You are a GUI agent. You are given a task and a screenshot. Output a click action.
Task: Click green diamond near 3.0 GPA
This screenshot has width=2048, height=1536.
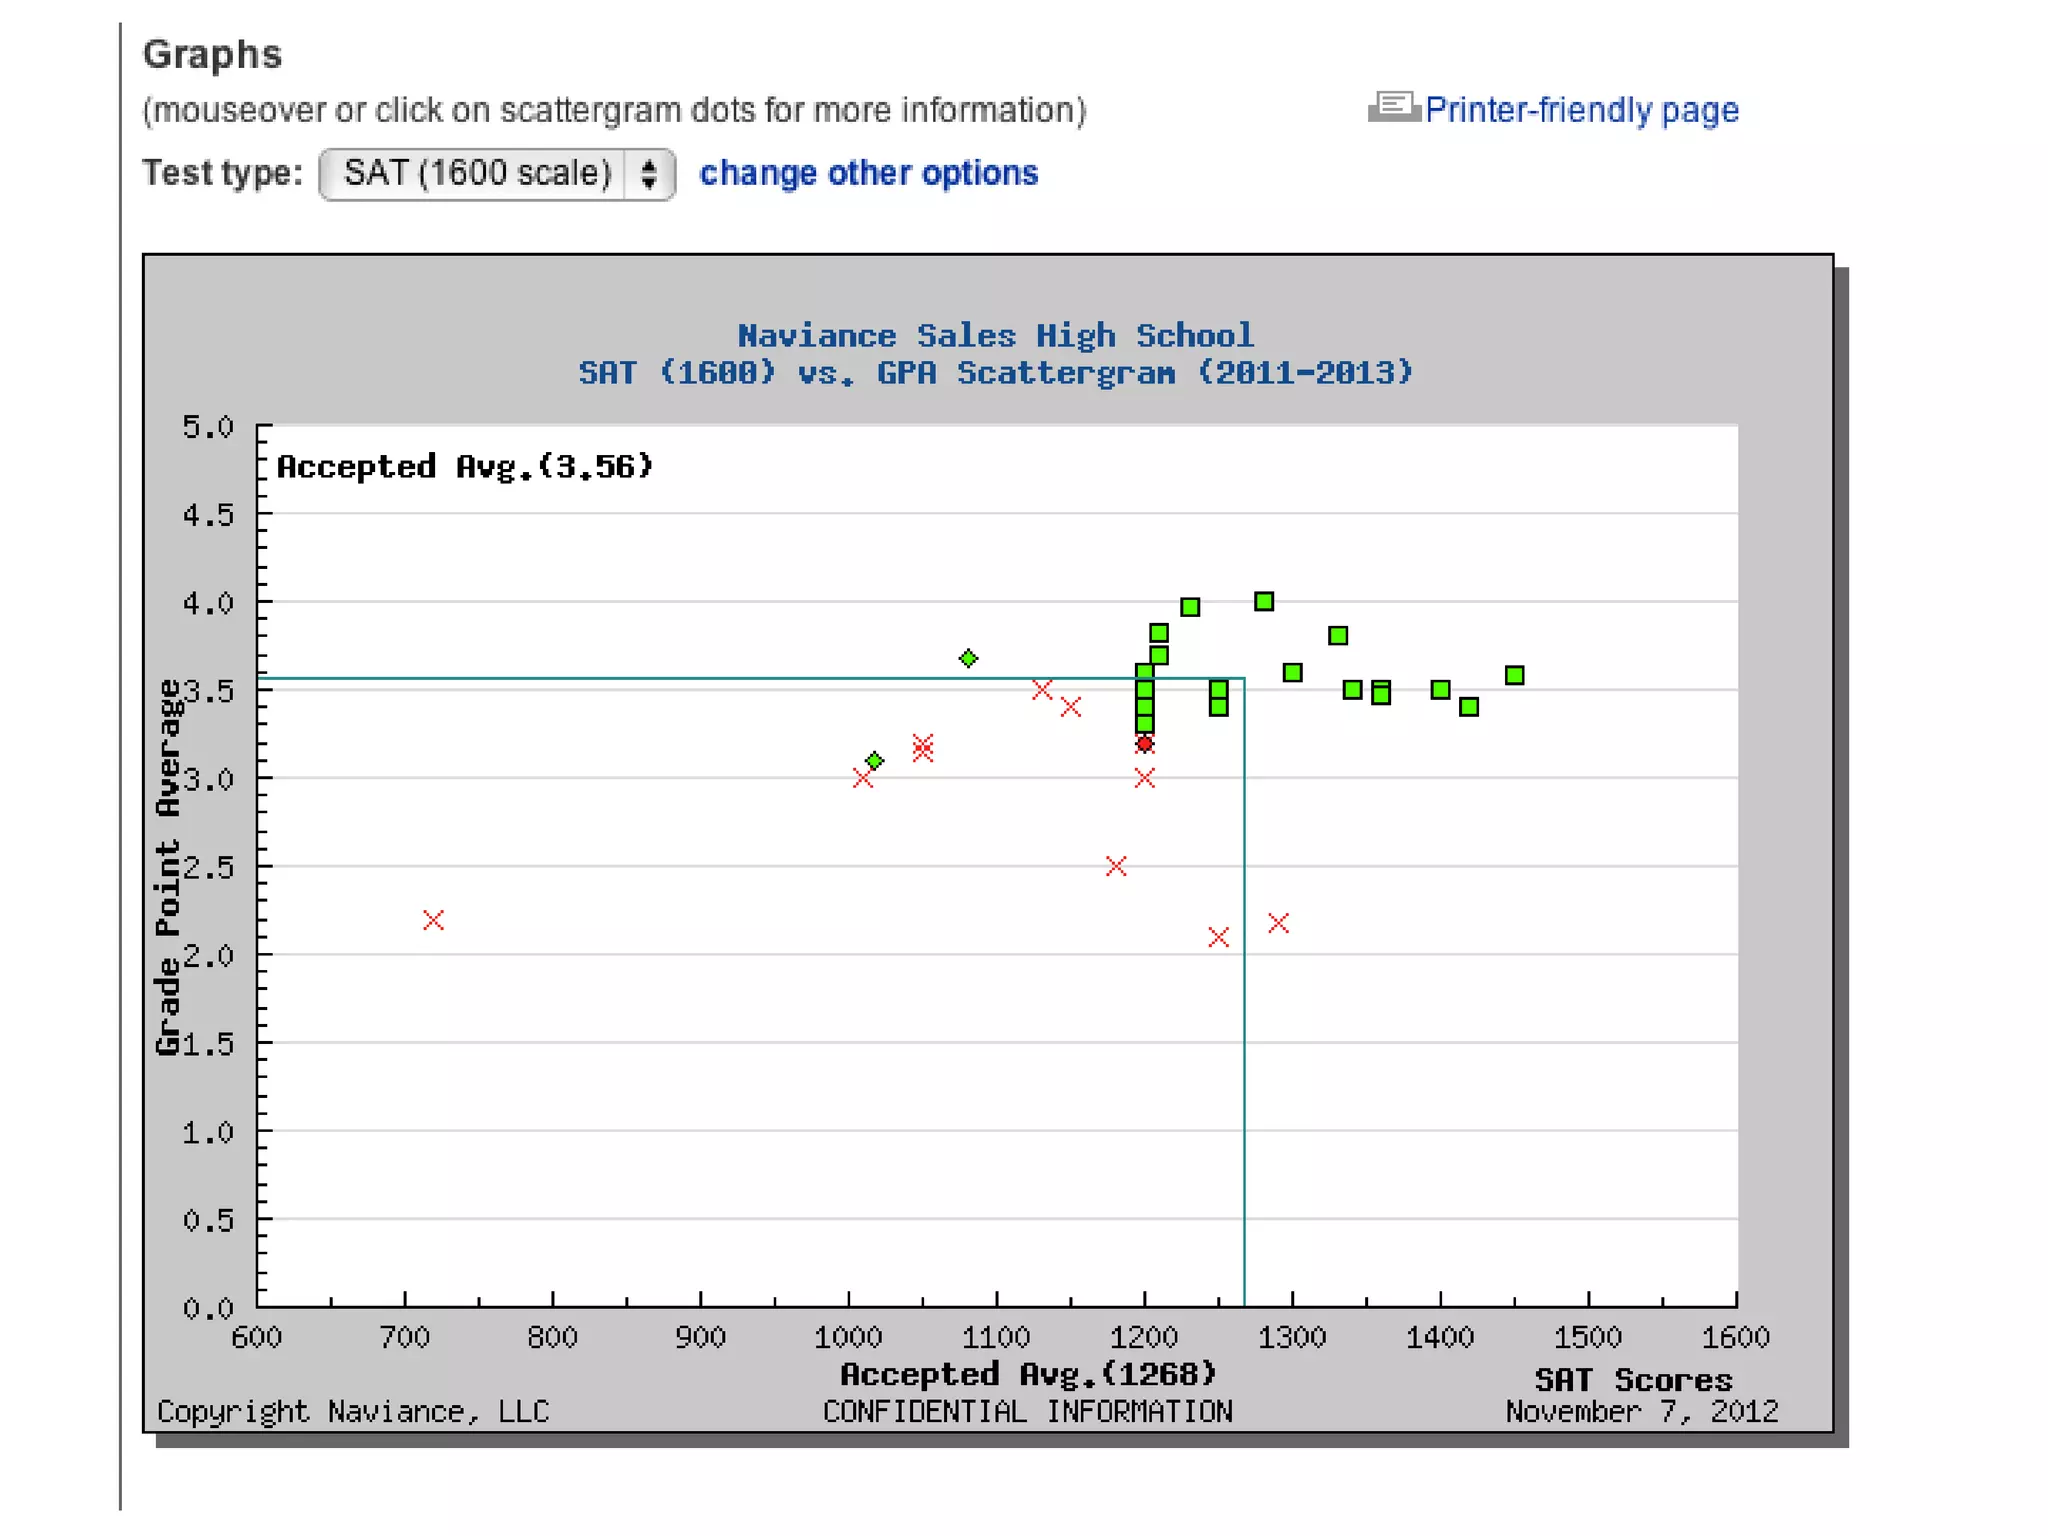(874, 761)
